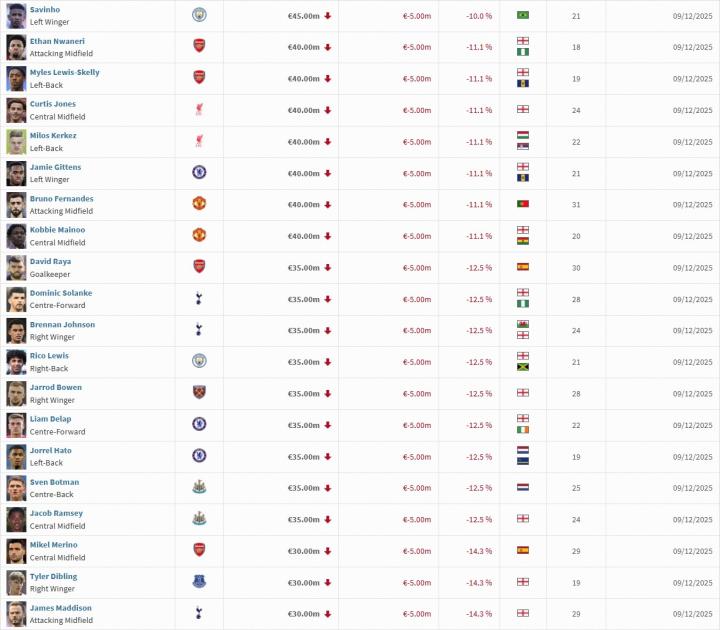Image resolution: width=720 pixels, height=630 pixels.
Task: Click Jorrel Hato's portrait thumbnail
Action: (x=16, y=457)
